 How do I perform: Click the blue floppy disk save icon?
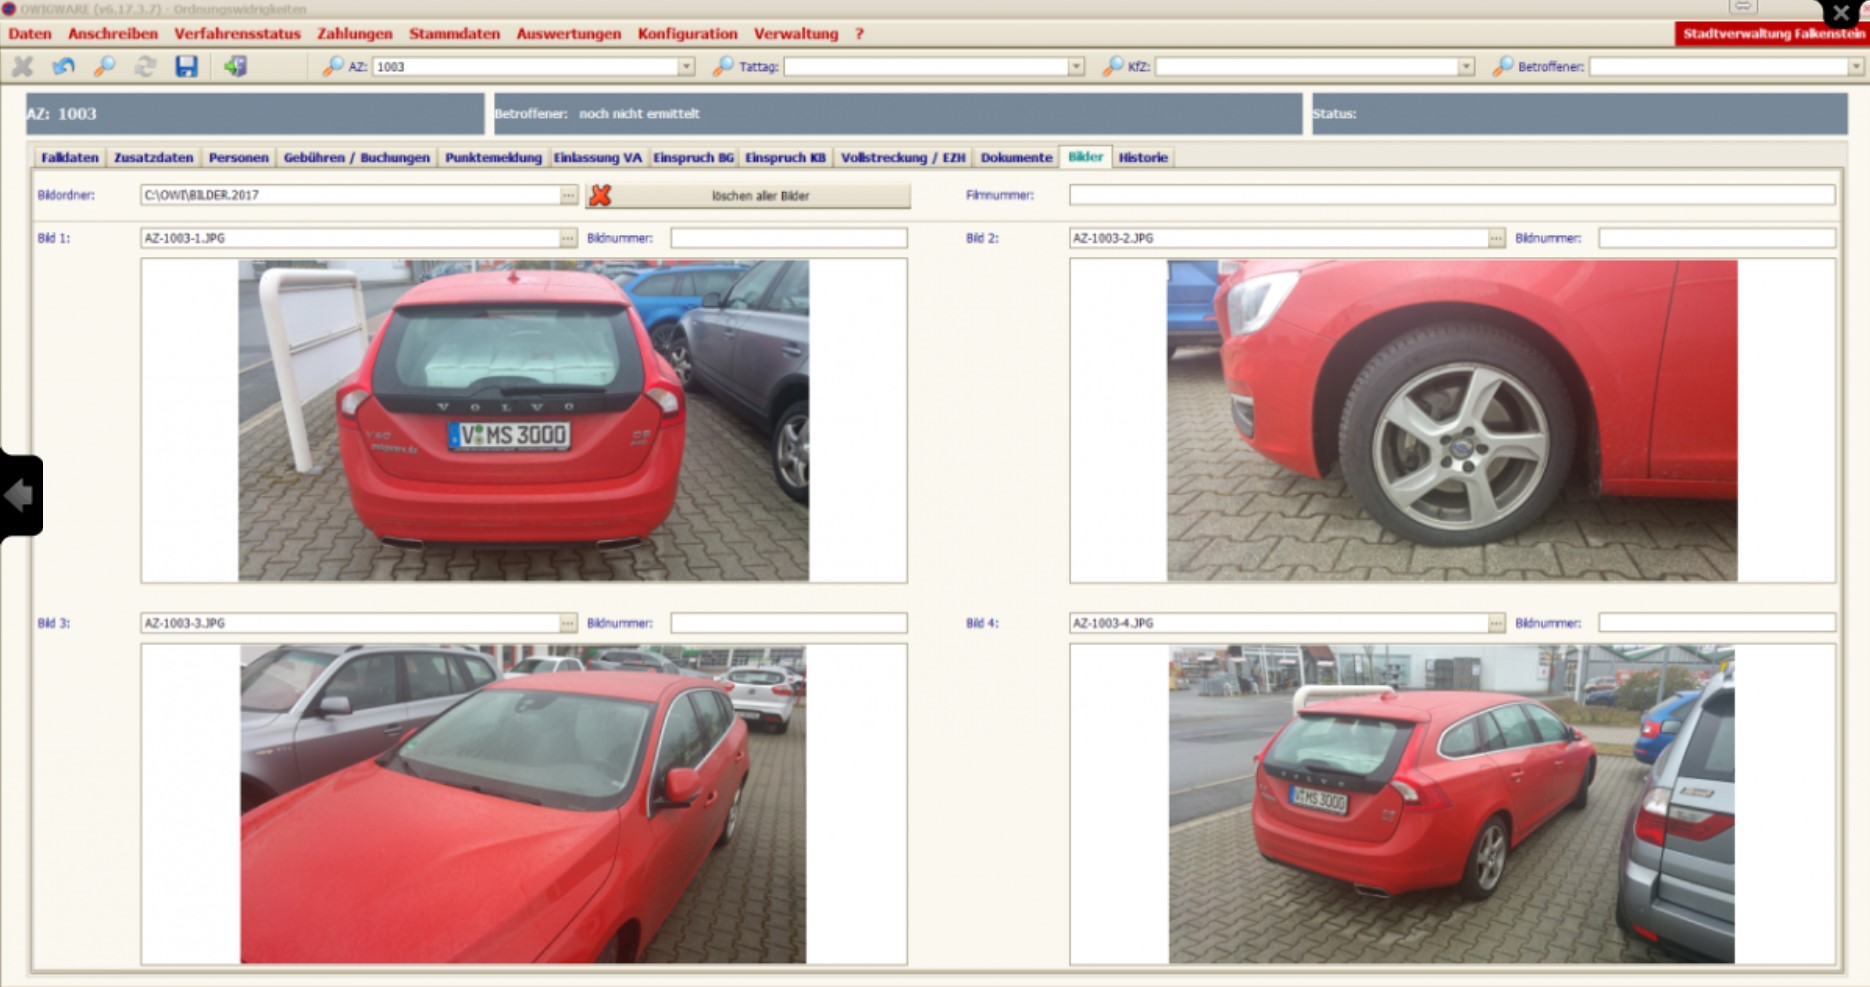click(x=186, y=67)
